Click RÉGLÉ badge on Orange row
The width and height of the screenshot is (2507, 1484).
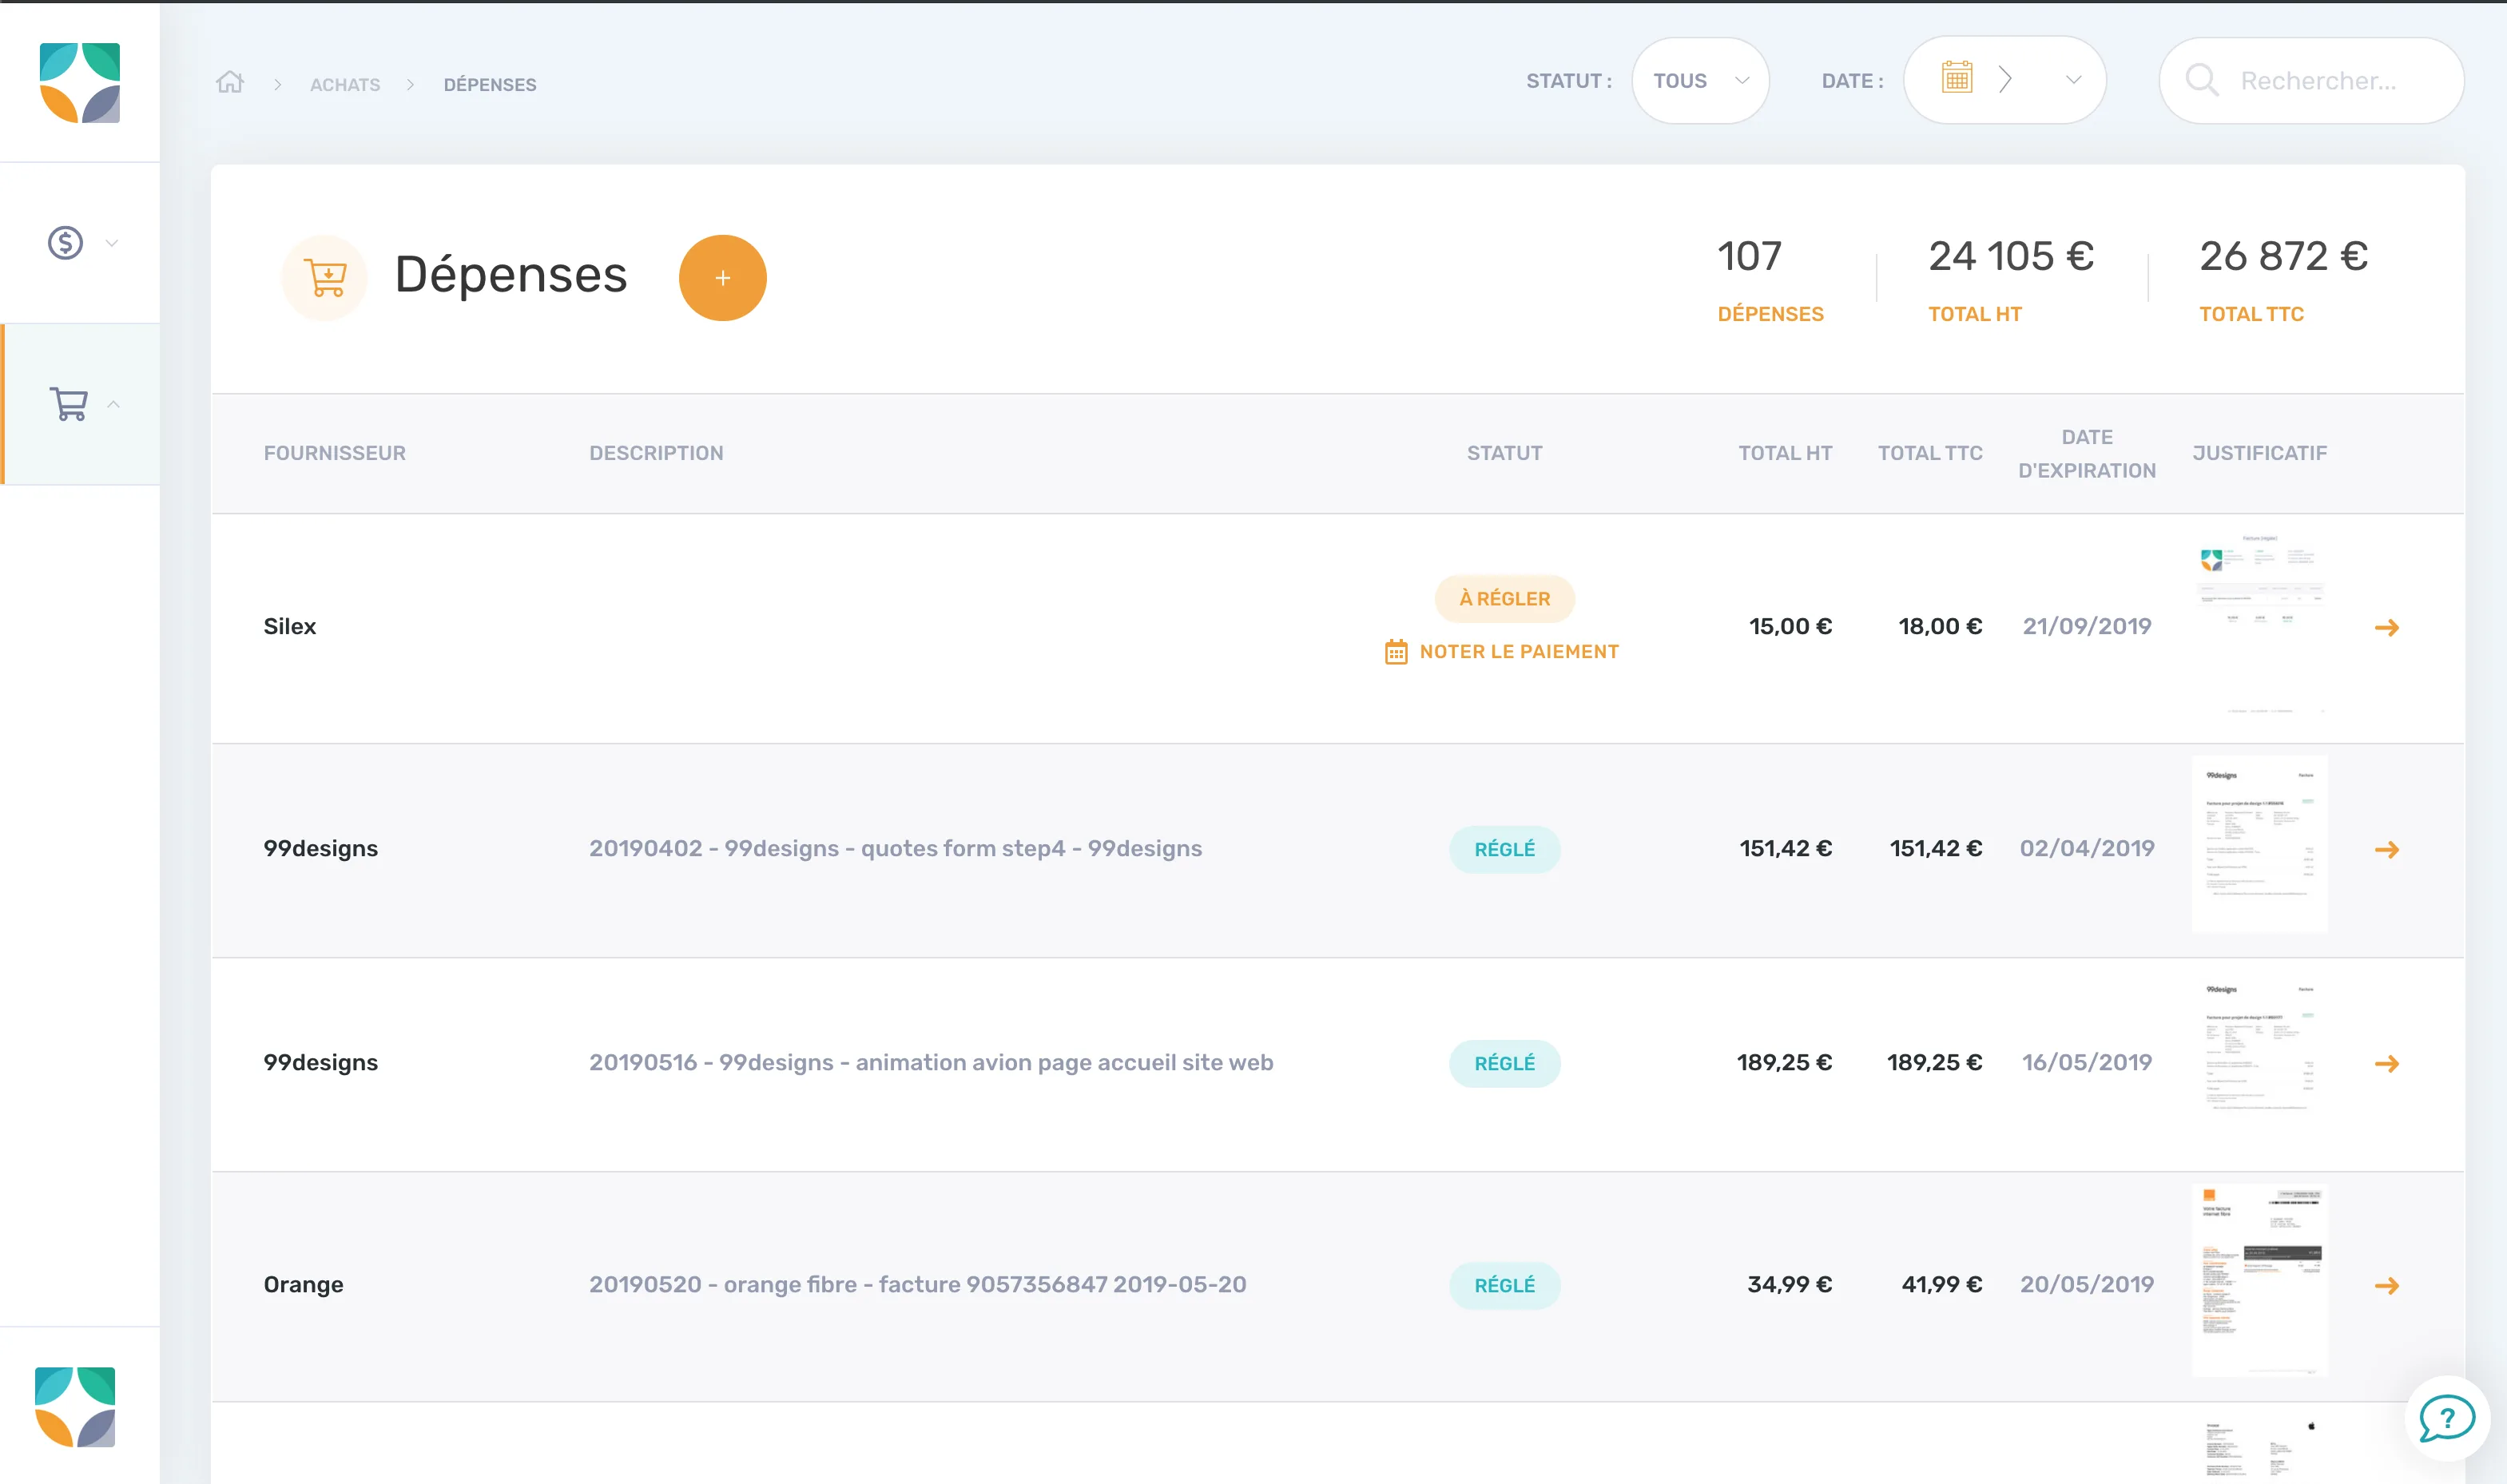(1504, 1285)
